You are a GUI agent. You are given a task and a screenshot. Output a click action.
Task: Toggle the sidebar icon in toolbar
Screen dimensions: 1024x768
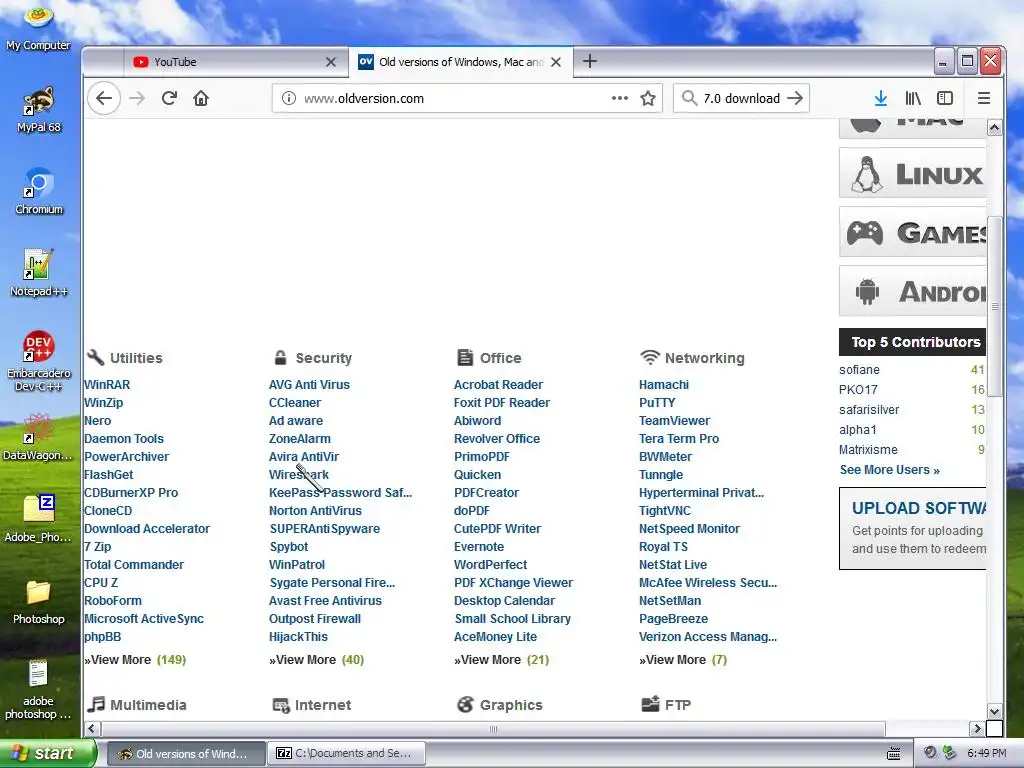click(945, 98)
